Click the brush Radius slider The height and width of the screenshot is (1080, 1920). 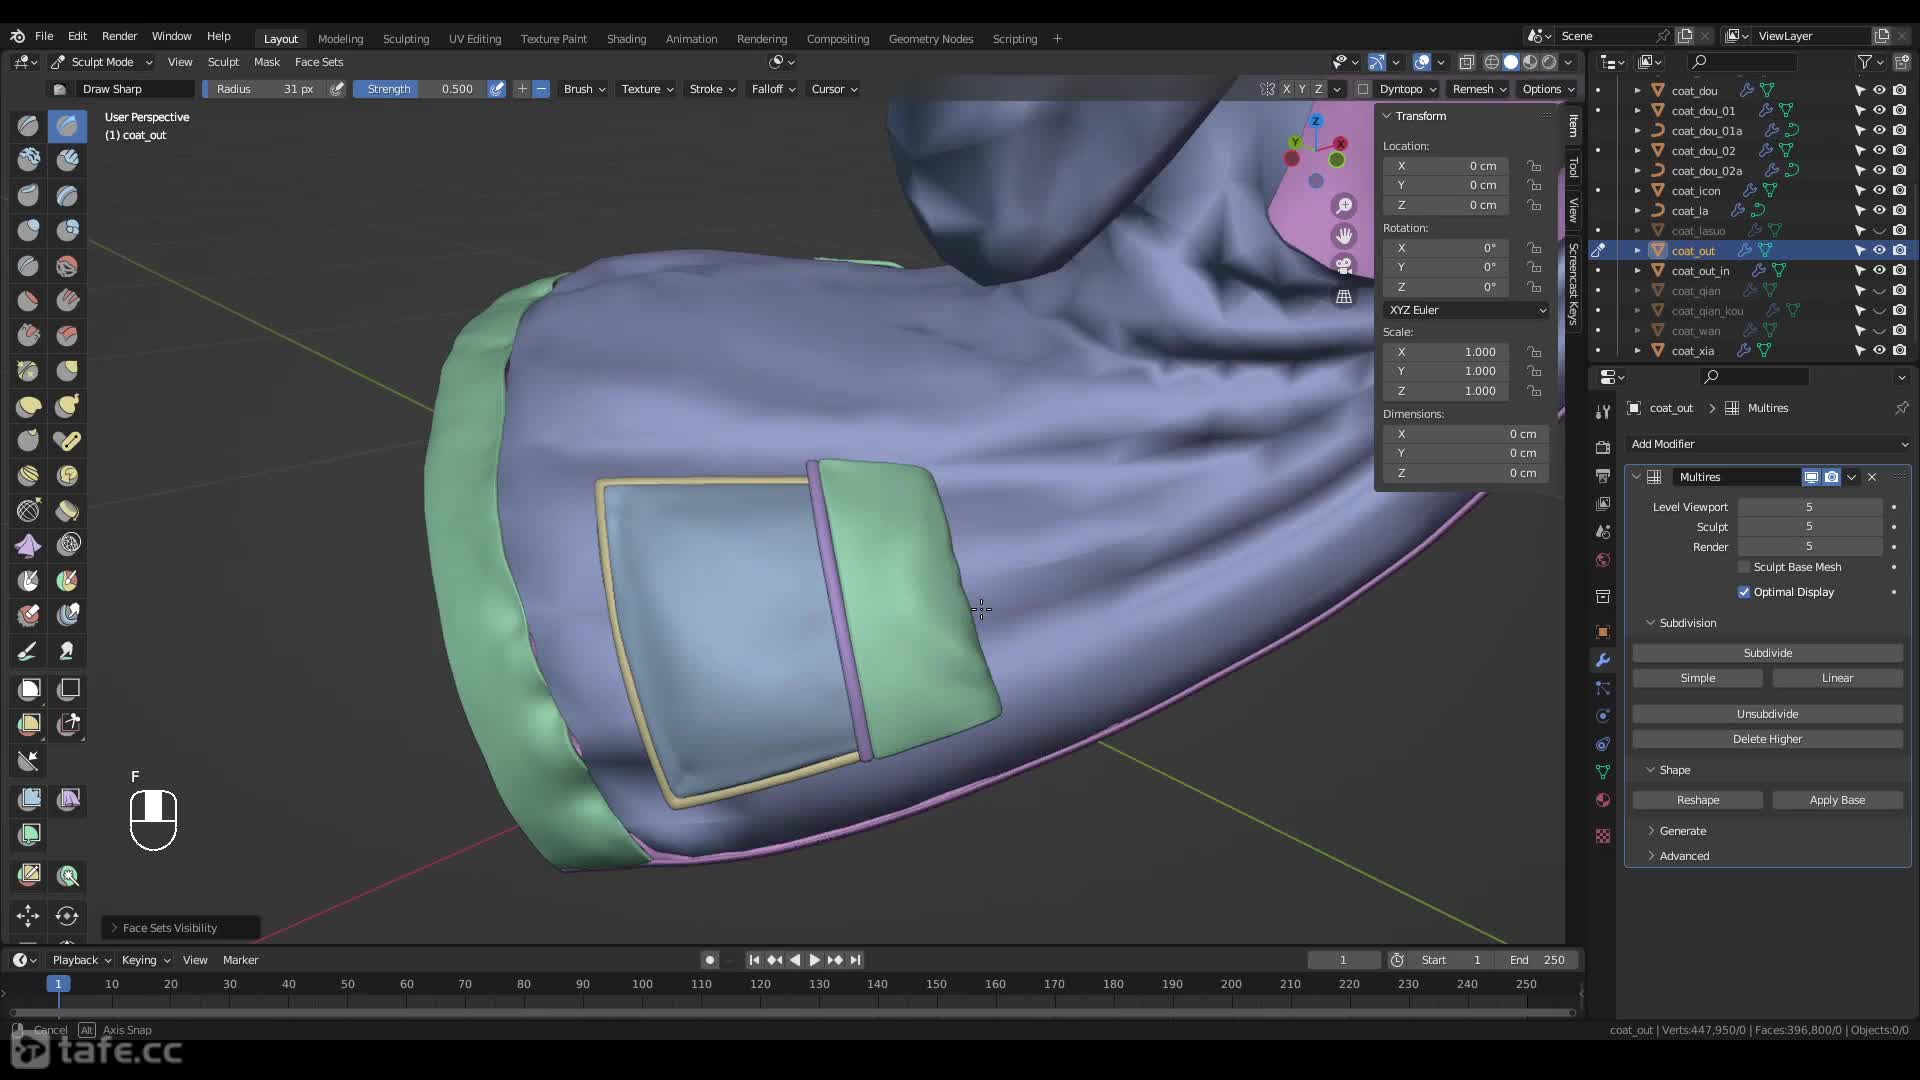point(265,89)
